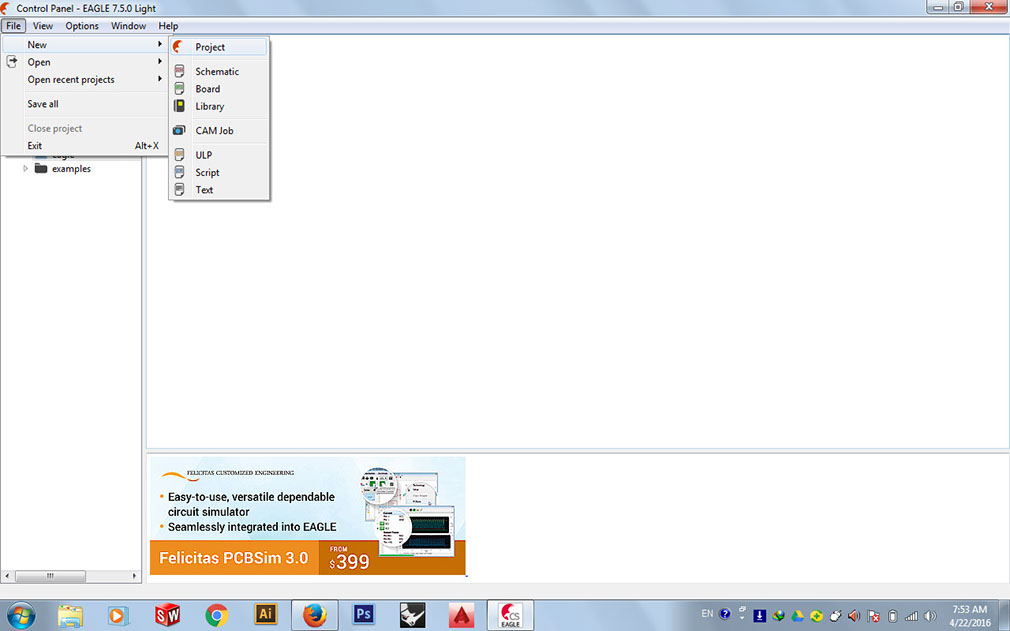Choose ULP entry

click(218, 155)
